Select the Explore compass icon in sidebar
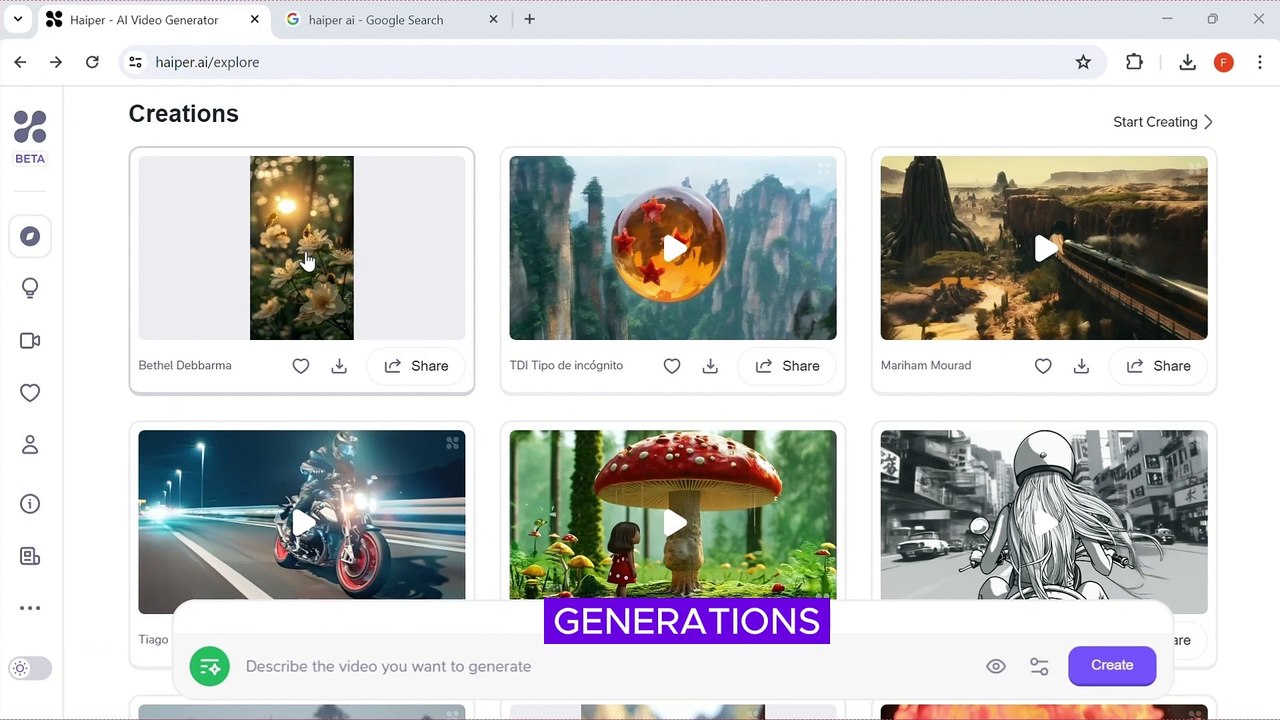 30,236
